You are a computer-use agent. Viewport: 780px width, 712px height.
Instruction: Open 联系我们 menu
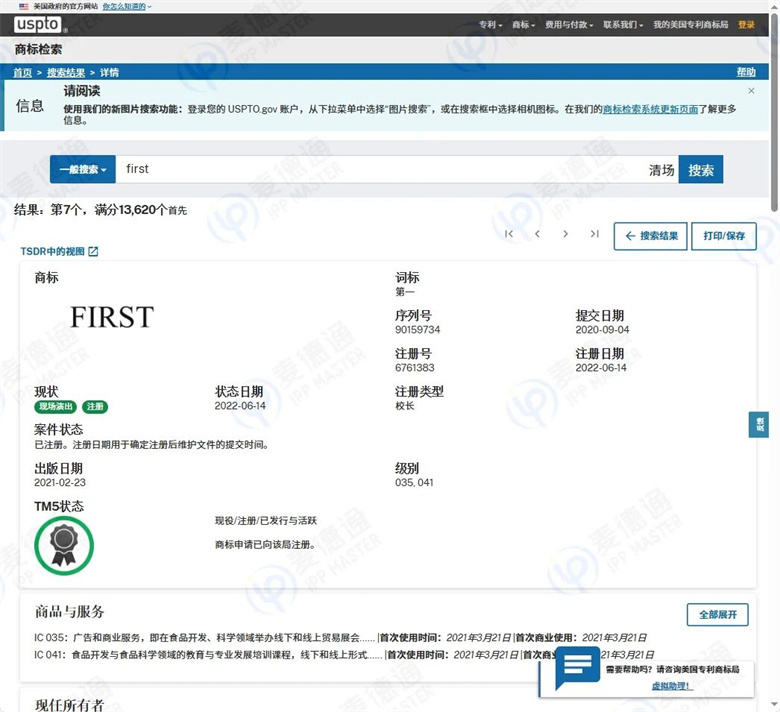(623, 24)
